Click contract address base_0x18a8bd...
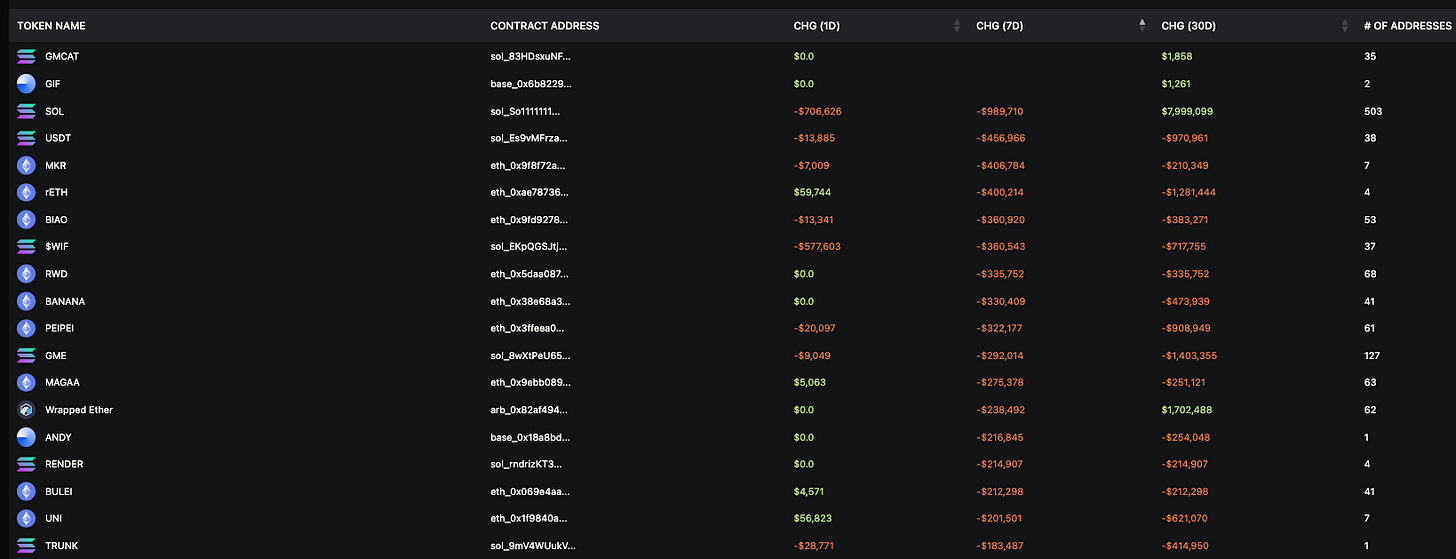This screenshot has width=1456, height=559. pos(531,437)
